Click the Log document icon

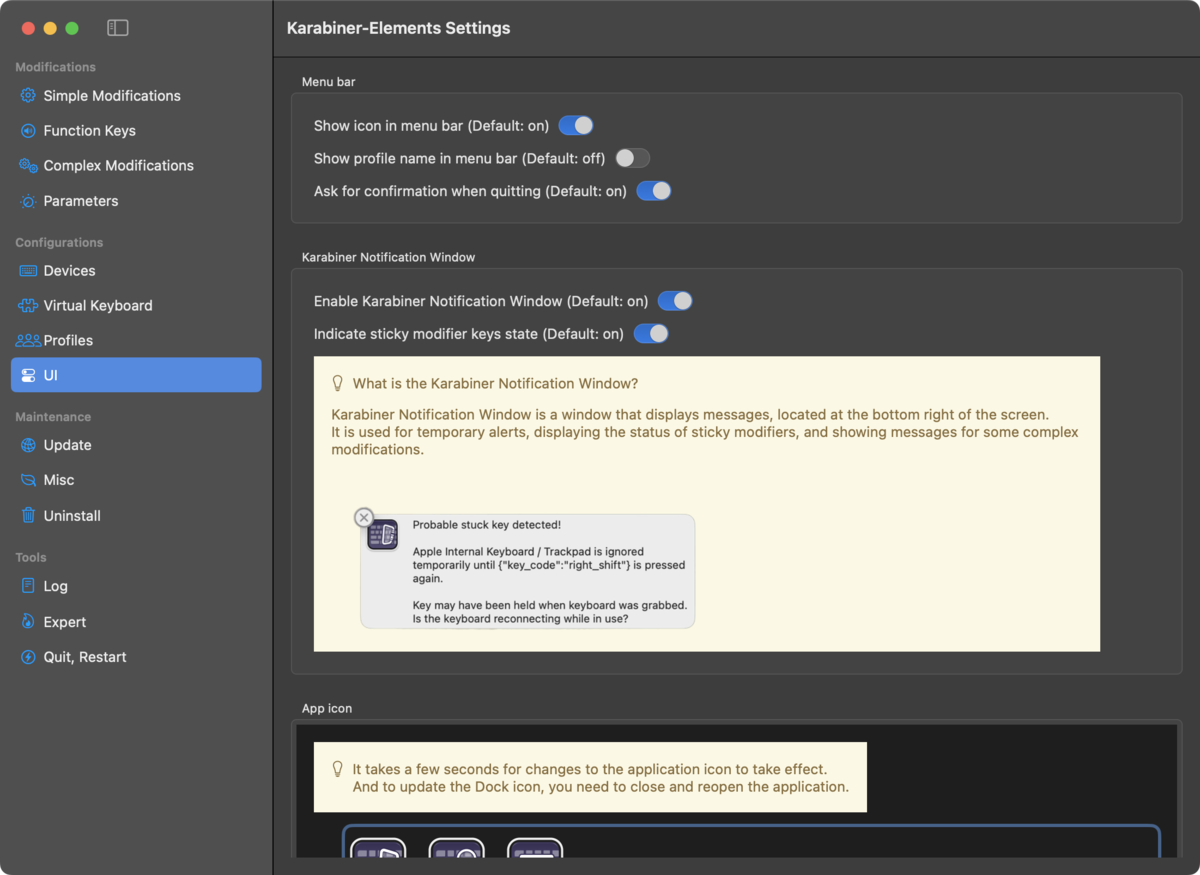pos(28,586)
